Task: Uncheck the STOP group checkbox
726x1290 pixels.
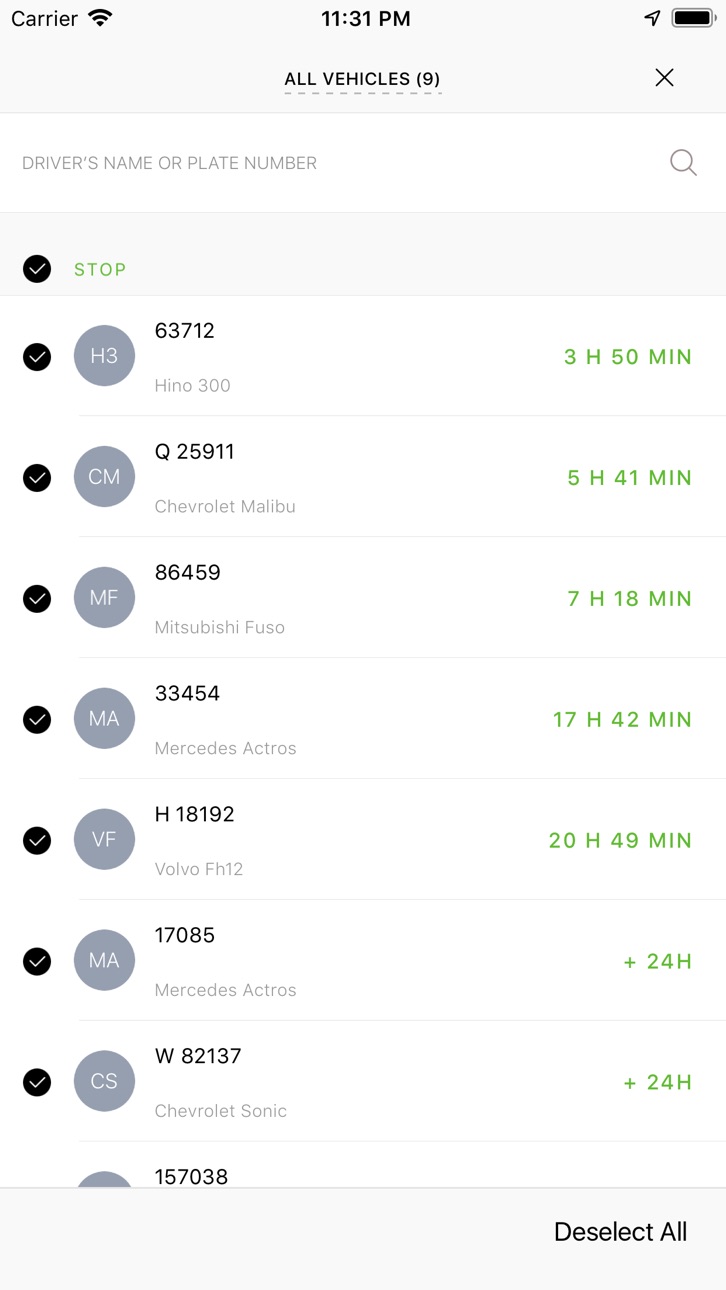Action: (x=37, y=269)
